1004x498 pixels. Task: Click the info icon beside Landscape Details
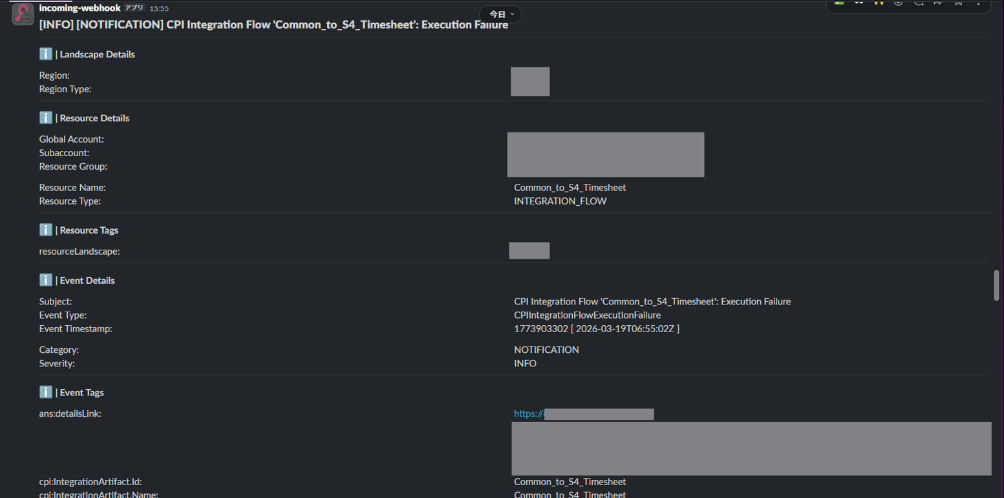[45, 54]
